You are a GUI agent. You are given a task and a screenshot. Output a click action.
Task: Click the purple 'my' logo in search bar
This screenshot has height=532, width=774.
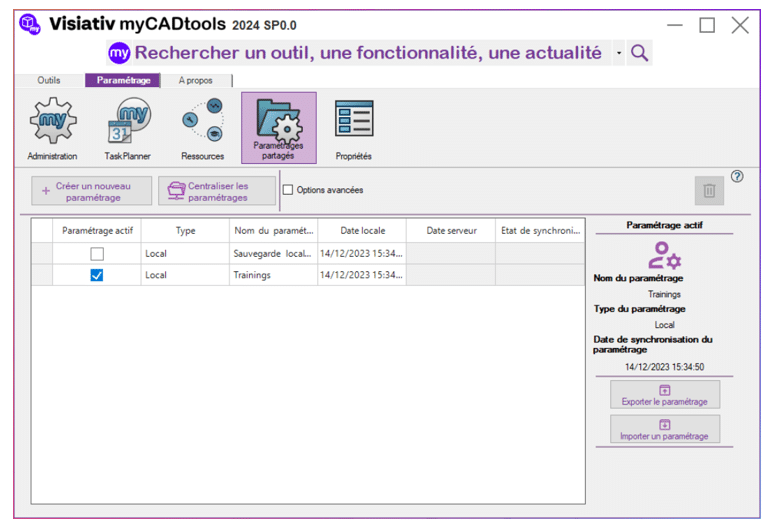click(119, 53)
